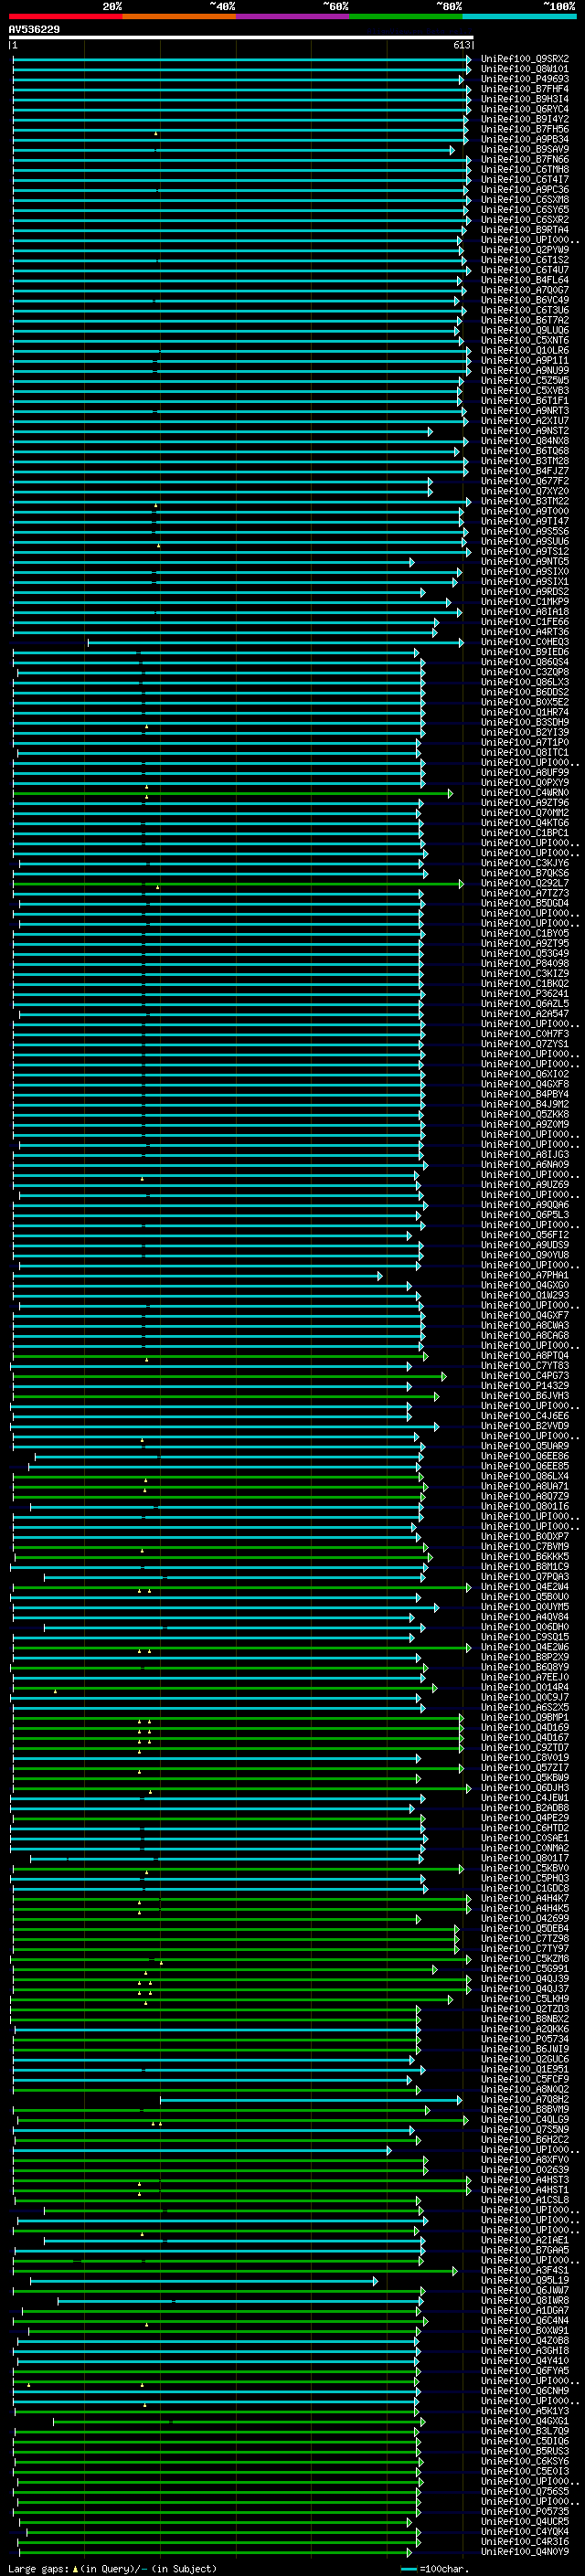
Task: Pick the UniRef100_C6T4U7 label
Action: pyautogui.click(x=525, y=270)
